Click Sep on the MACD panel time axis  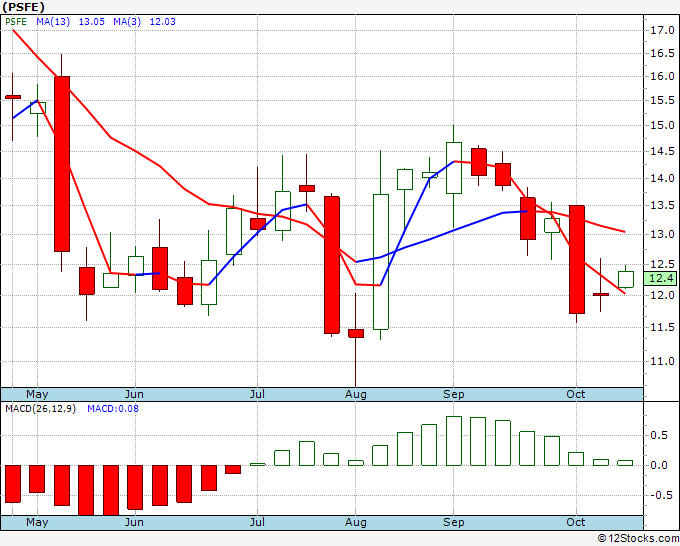click(x=454, y=522)
